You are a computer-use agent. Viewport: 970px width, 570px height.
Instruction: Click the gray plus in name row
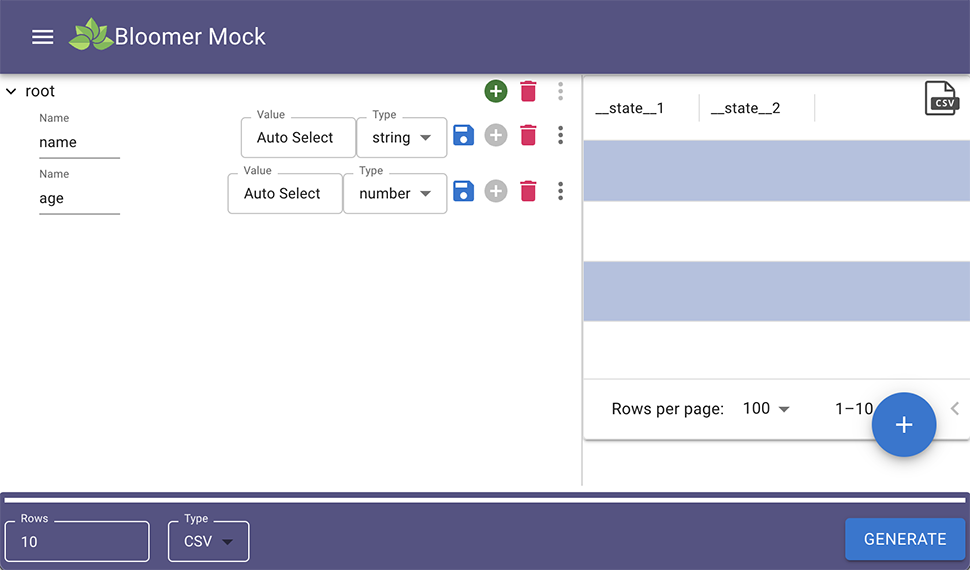496,135
